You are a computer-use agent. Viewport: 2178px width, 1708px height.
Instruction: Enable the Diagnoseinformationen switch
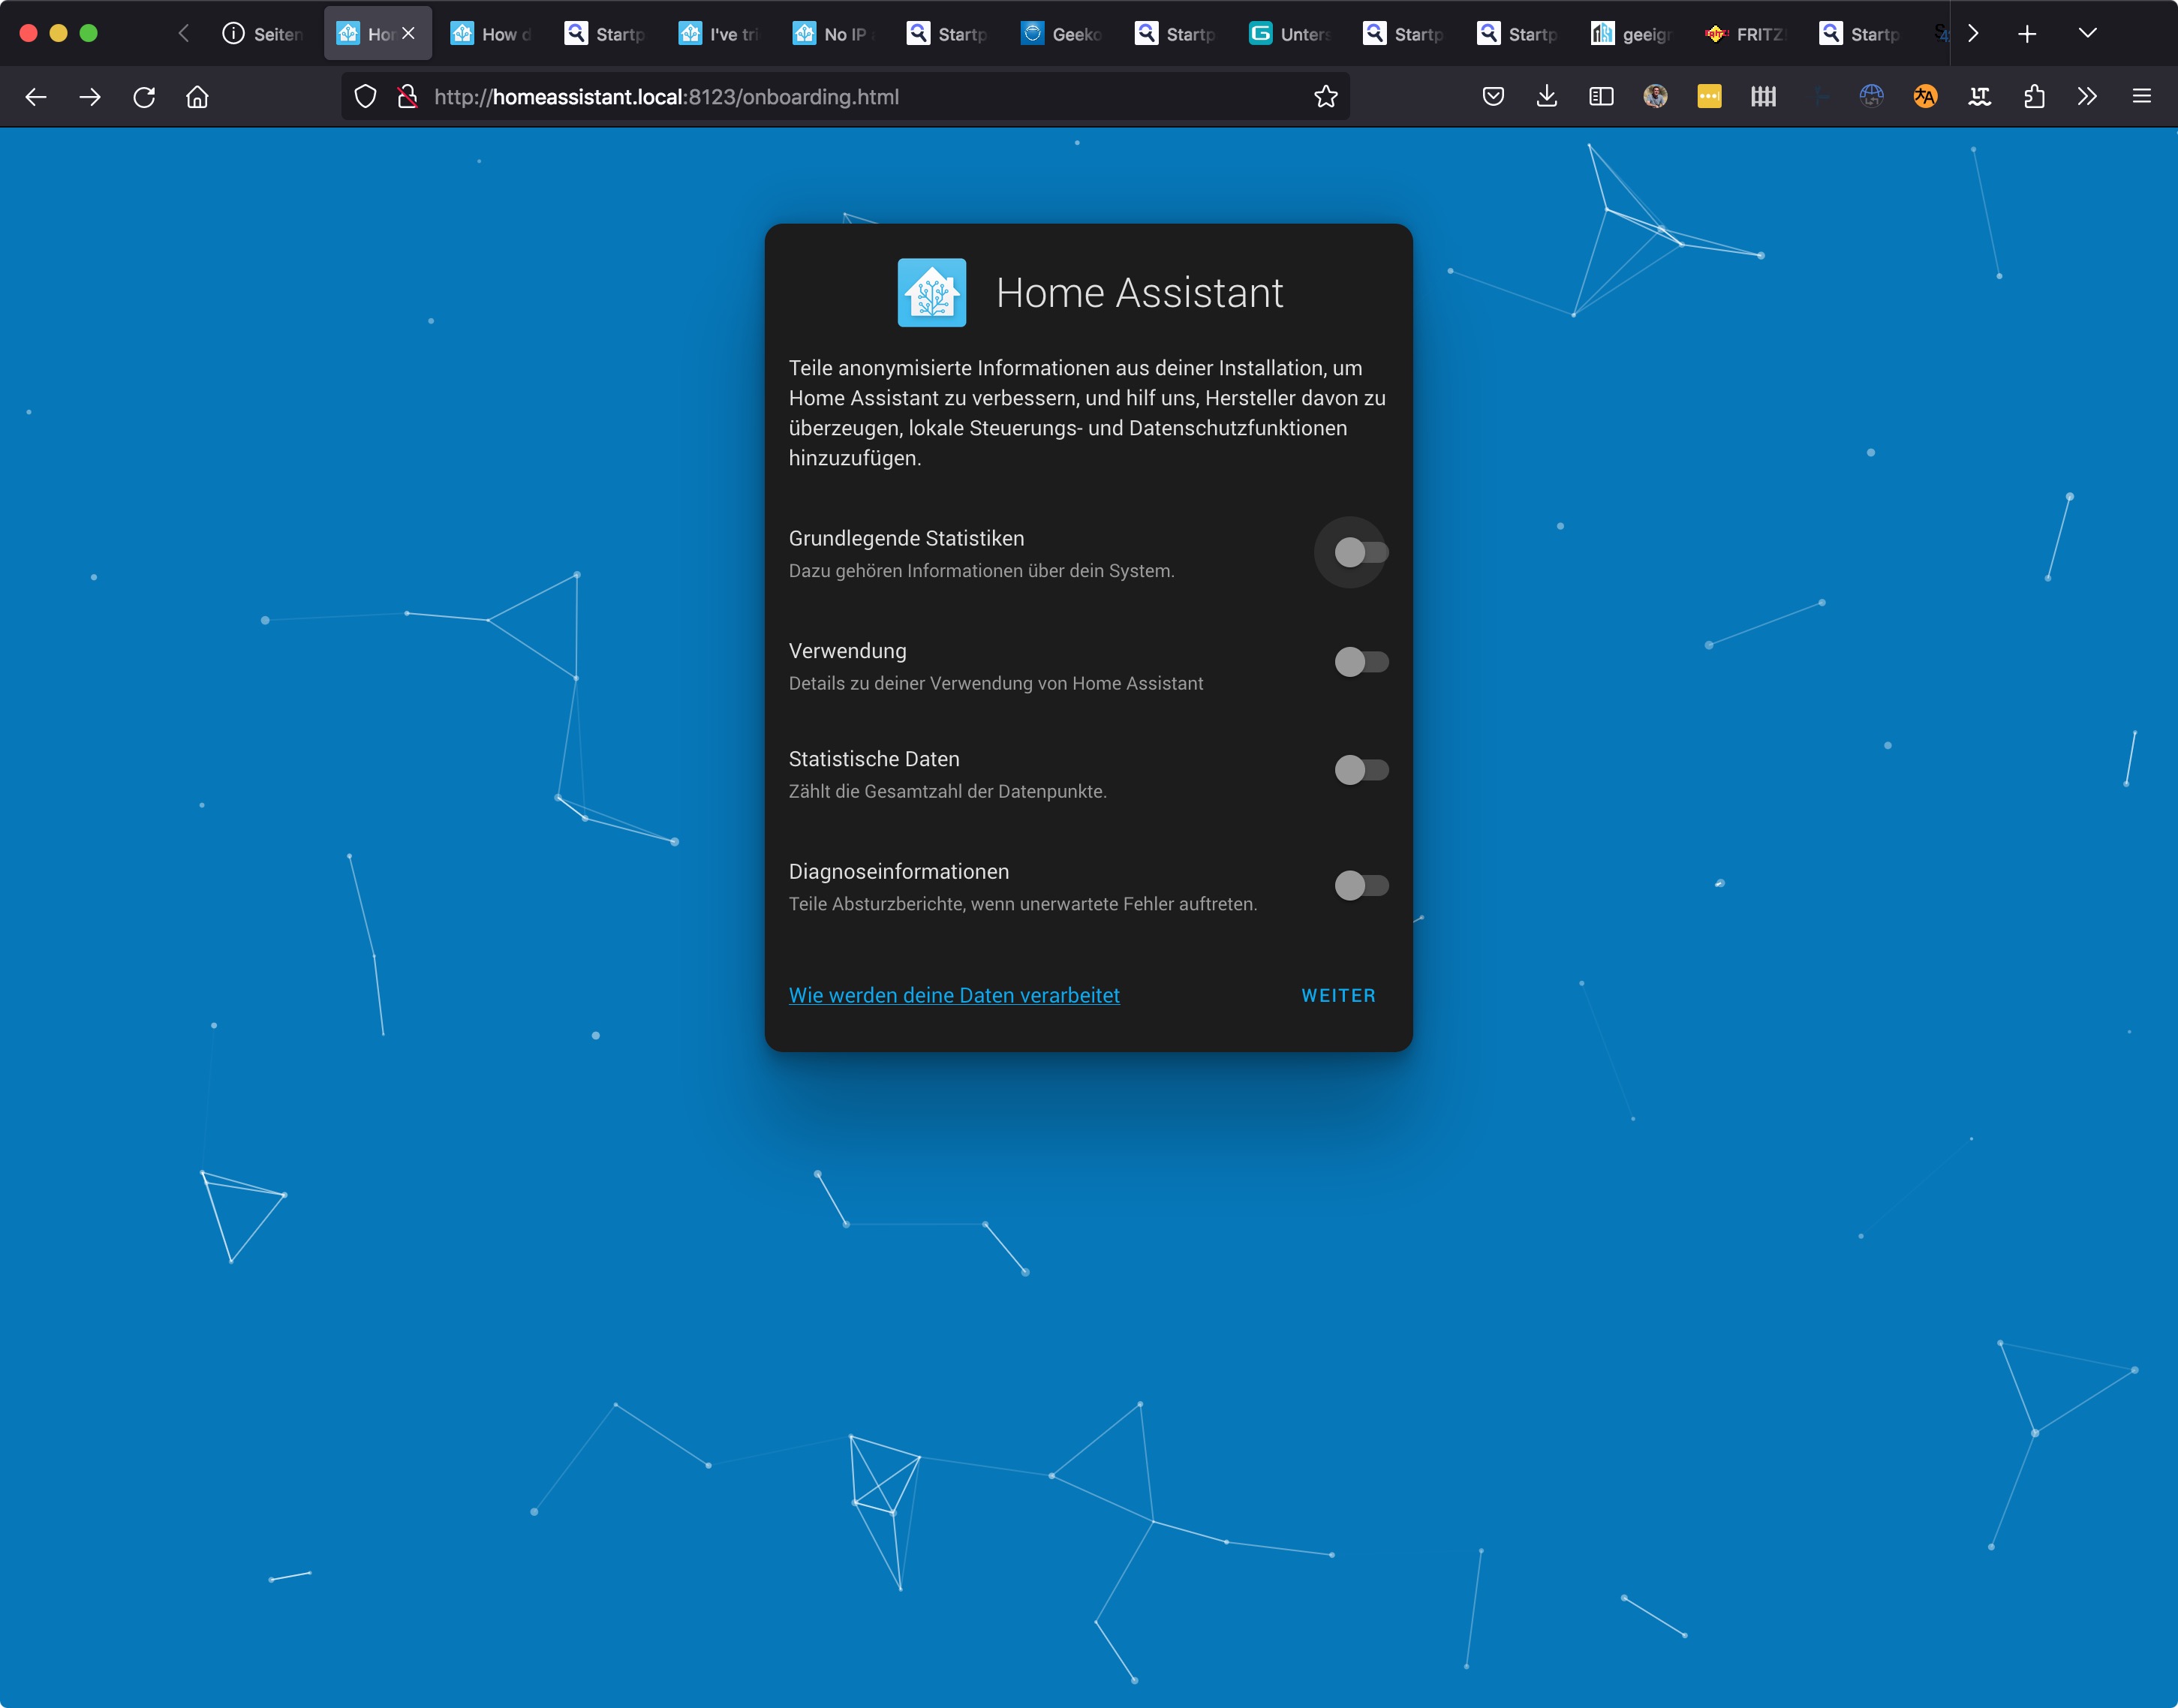1361,885
